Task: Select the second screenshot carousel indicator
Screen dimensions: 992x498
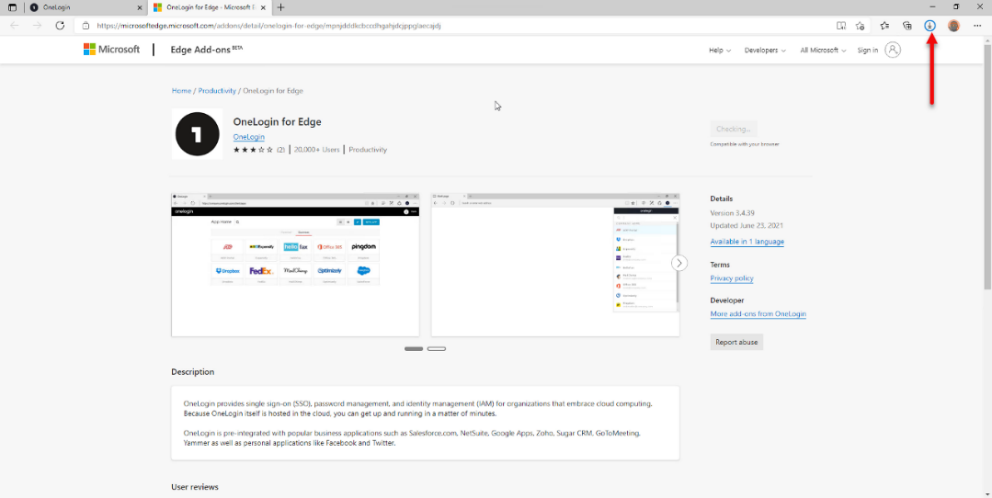Action: (436, 349)
